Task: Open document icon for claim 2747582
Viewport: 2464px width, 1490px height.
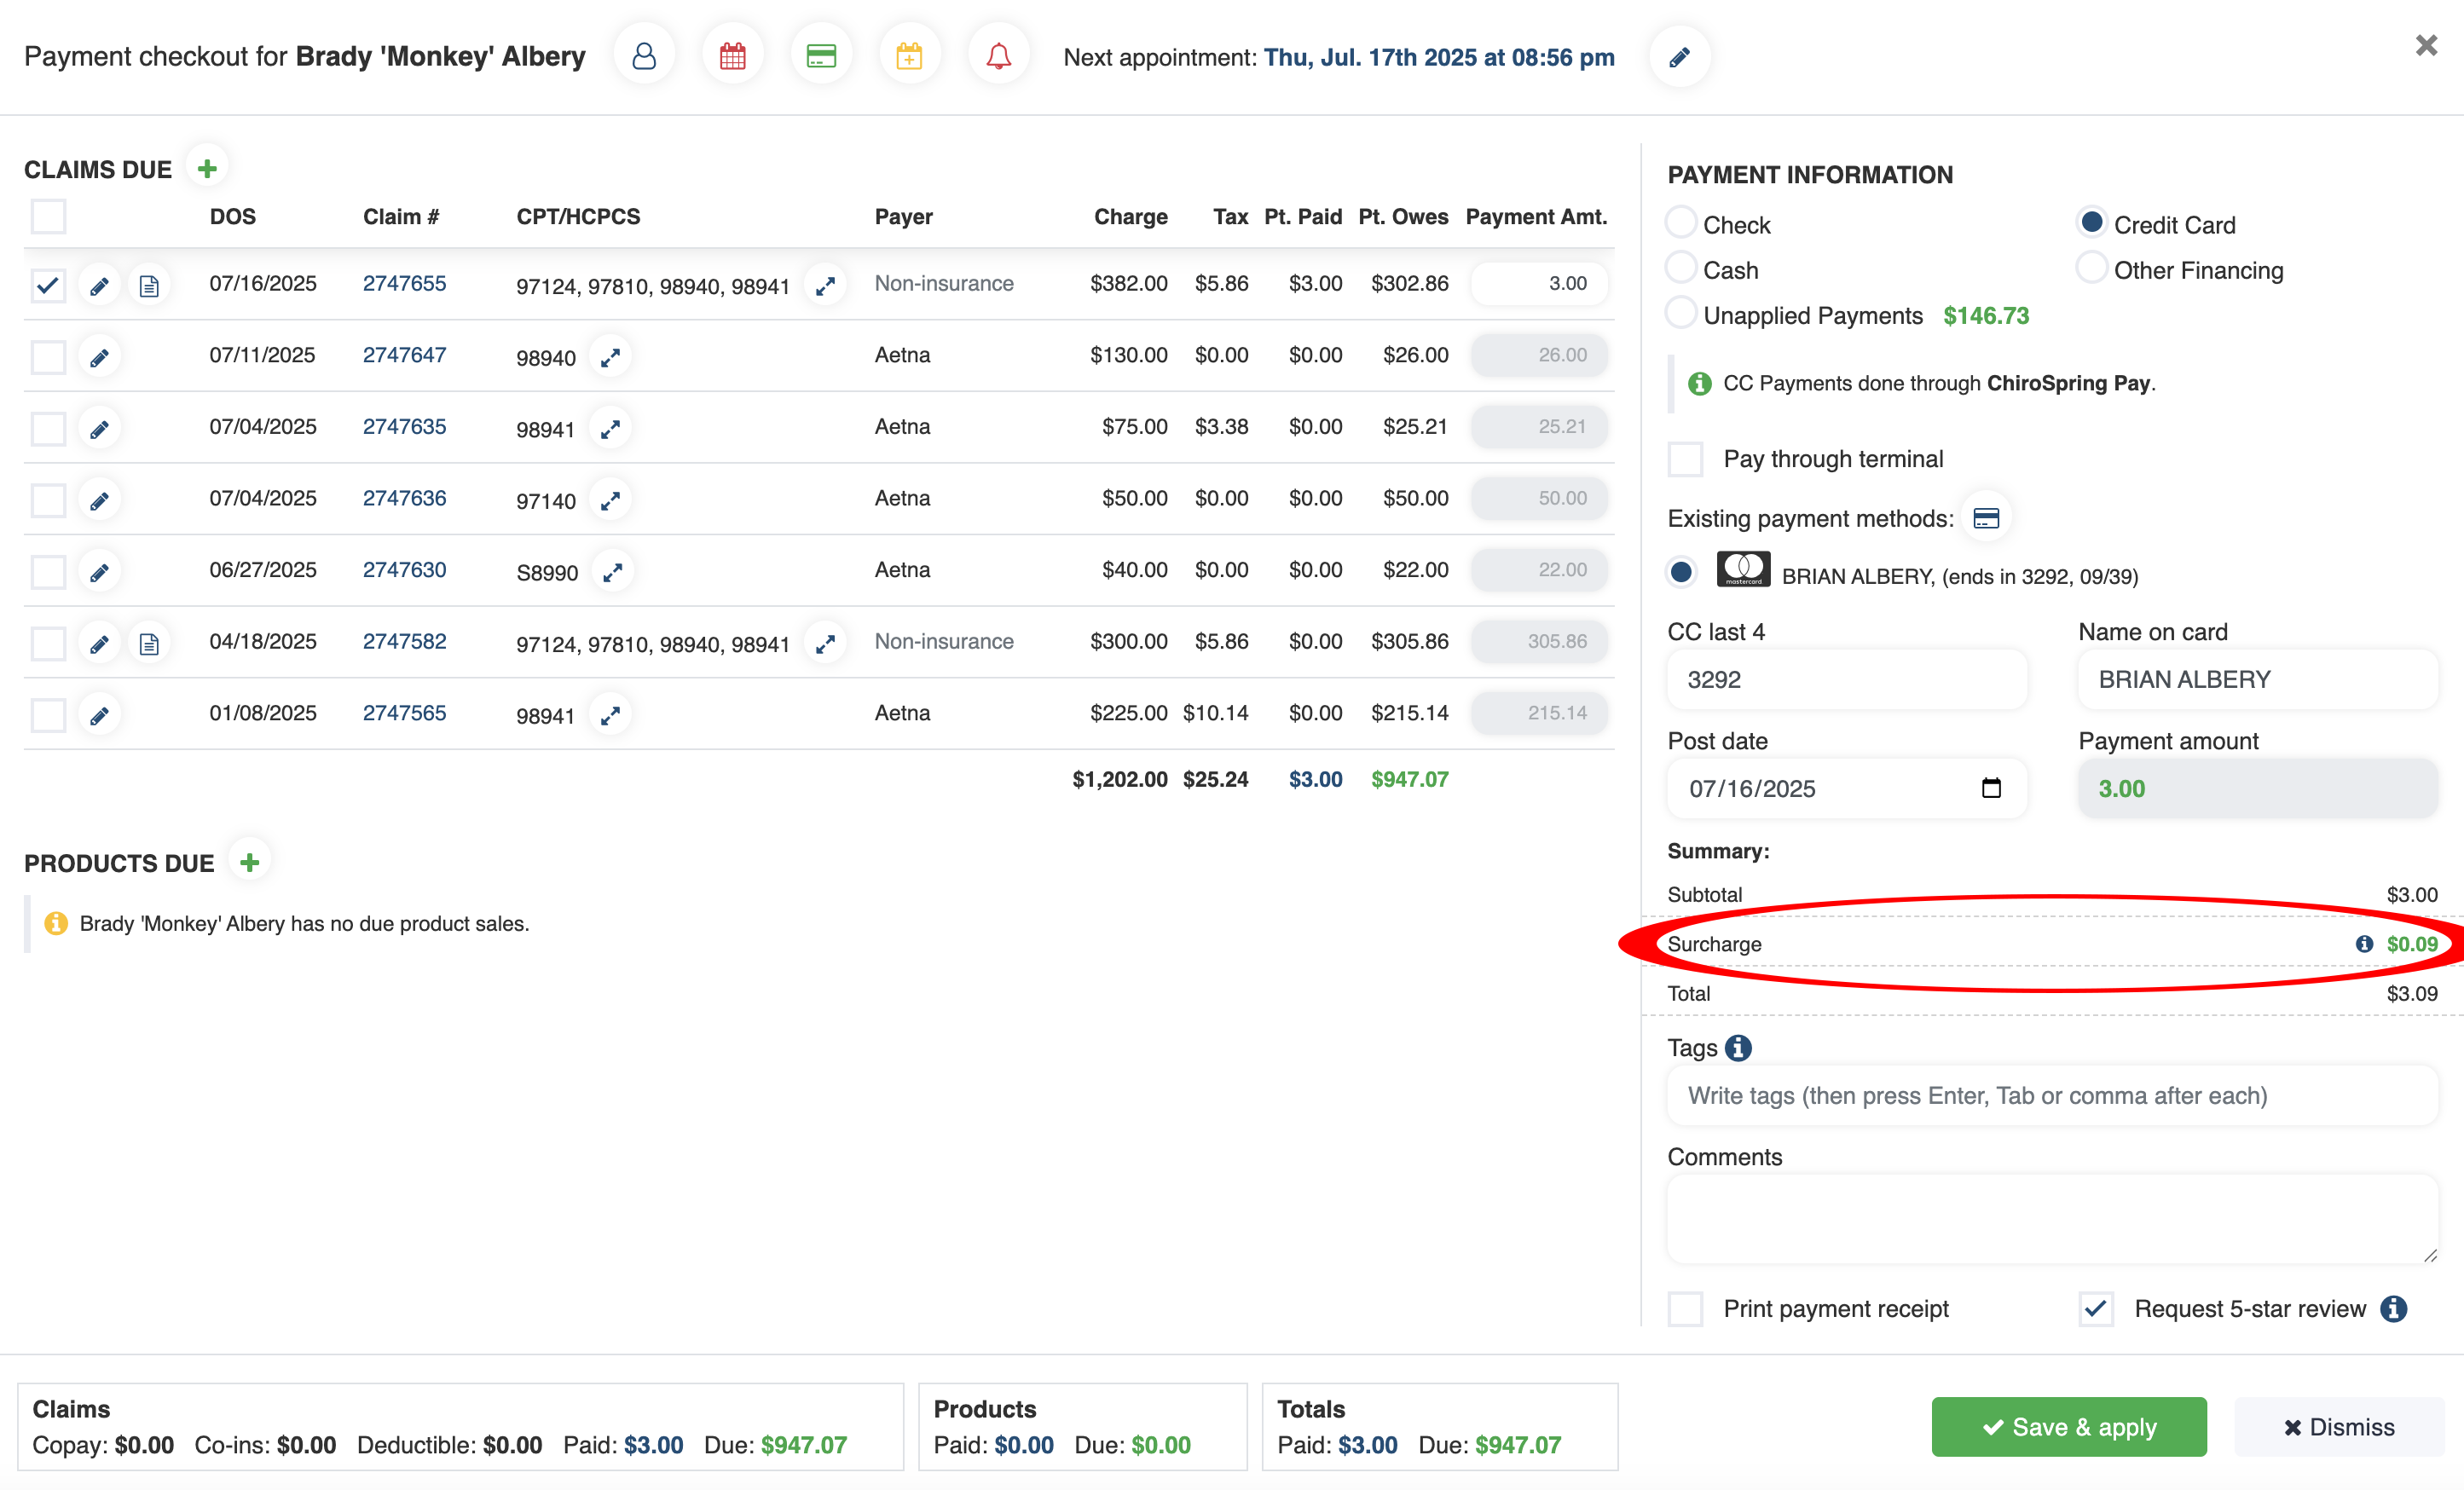Action: tap(149, 643)
